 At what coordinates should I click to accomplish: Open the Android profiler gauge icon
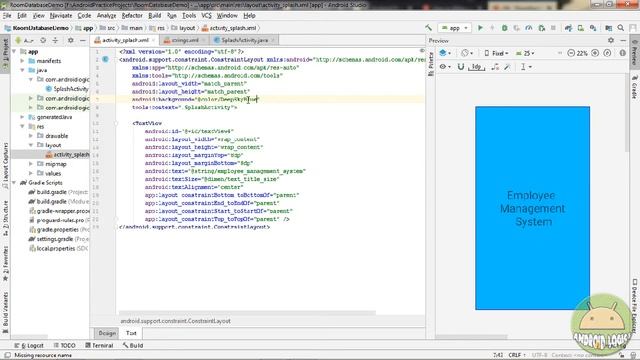(529, 28)
